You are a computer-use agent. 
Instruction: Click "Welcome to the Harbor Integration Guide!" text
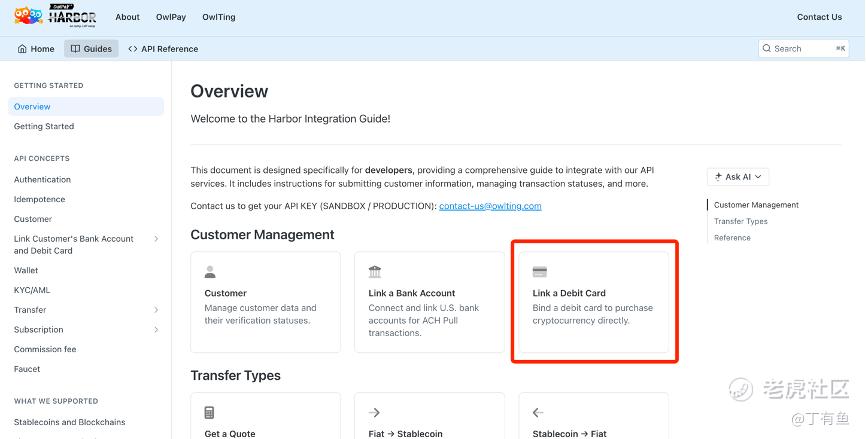coord(291,119)
